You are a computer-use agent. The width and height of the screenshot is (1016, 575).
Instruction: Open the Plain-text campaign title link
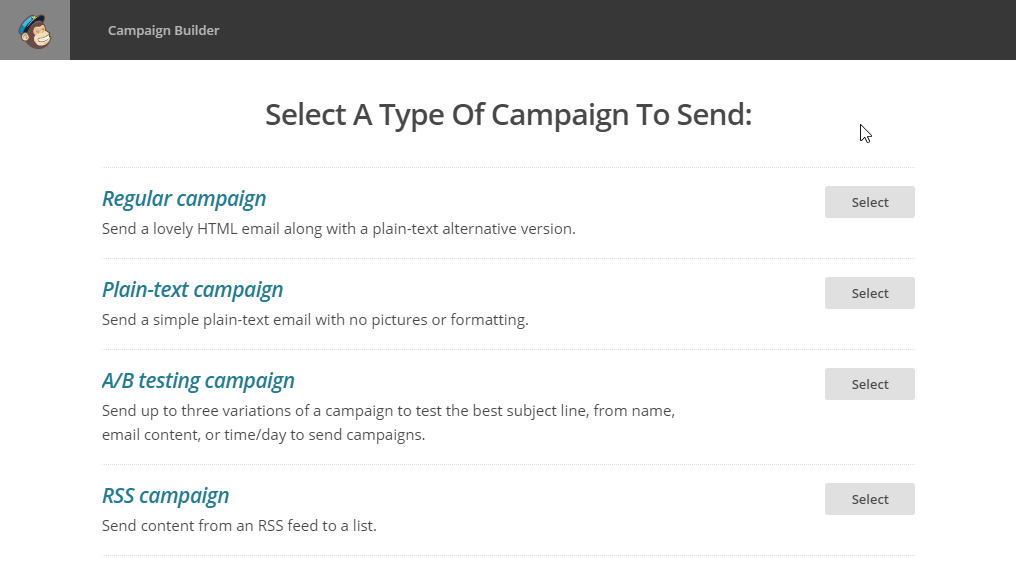[x=192, y=290]
